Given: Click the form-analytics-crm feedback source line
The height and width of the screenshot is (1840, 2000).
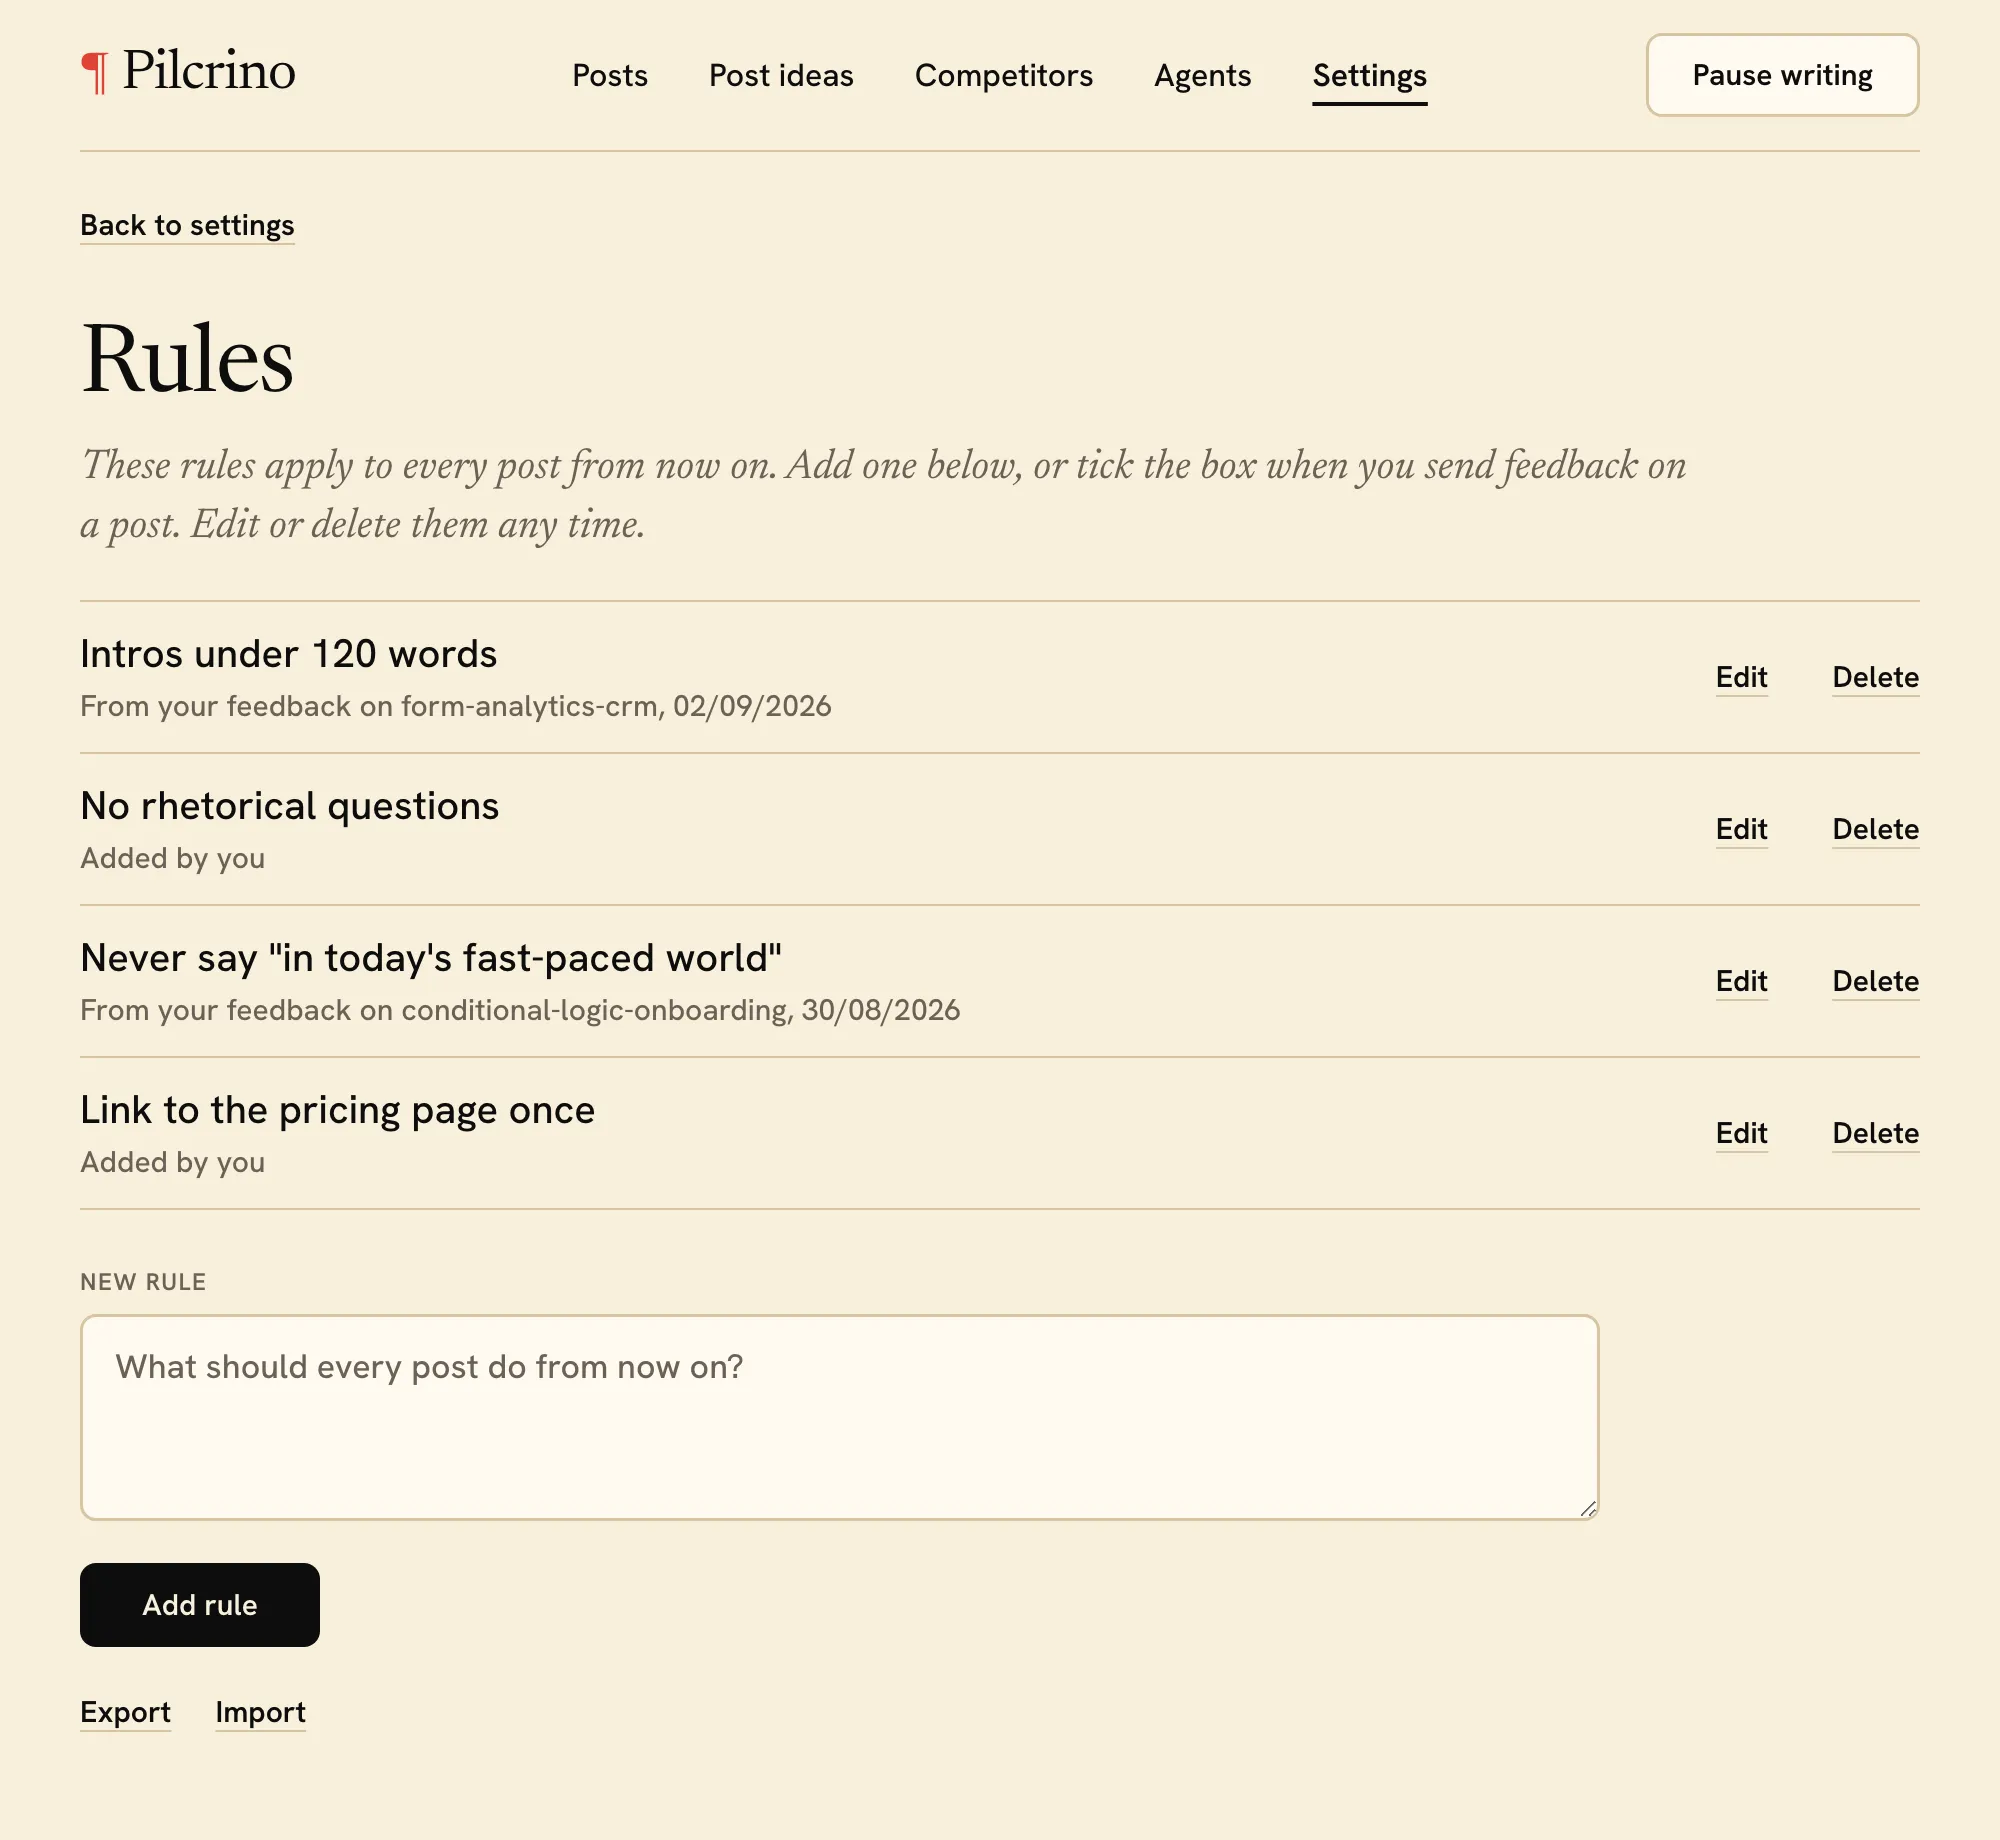Looking at the screenshot, I should pos(456,706).
